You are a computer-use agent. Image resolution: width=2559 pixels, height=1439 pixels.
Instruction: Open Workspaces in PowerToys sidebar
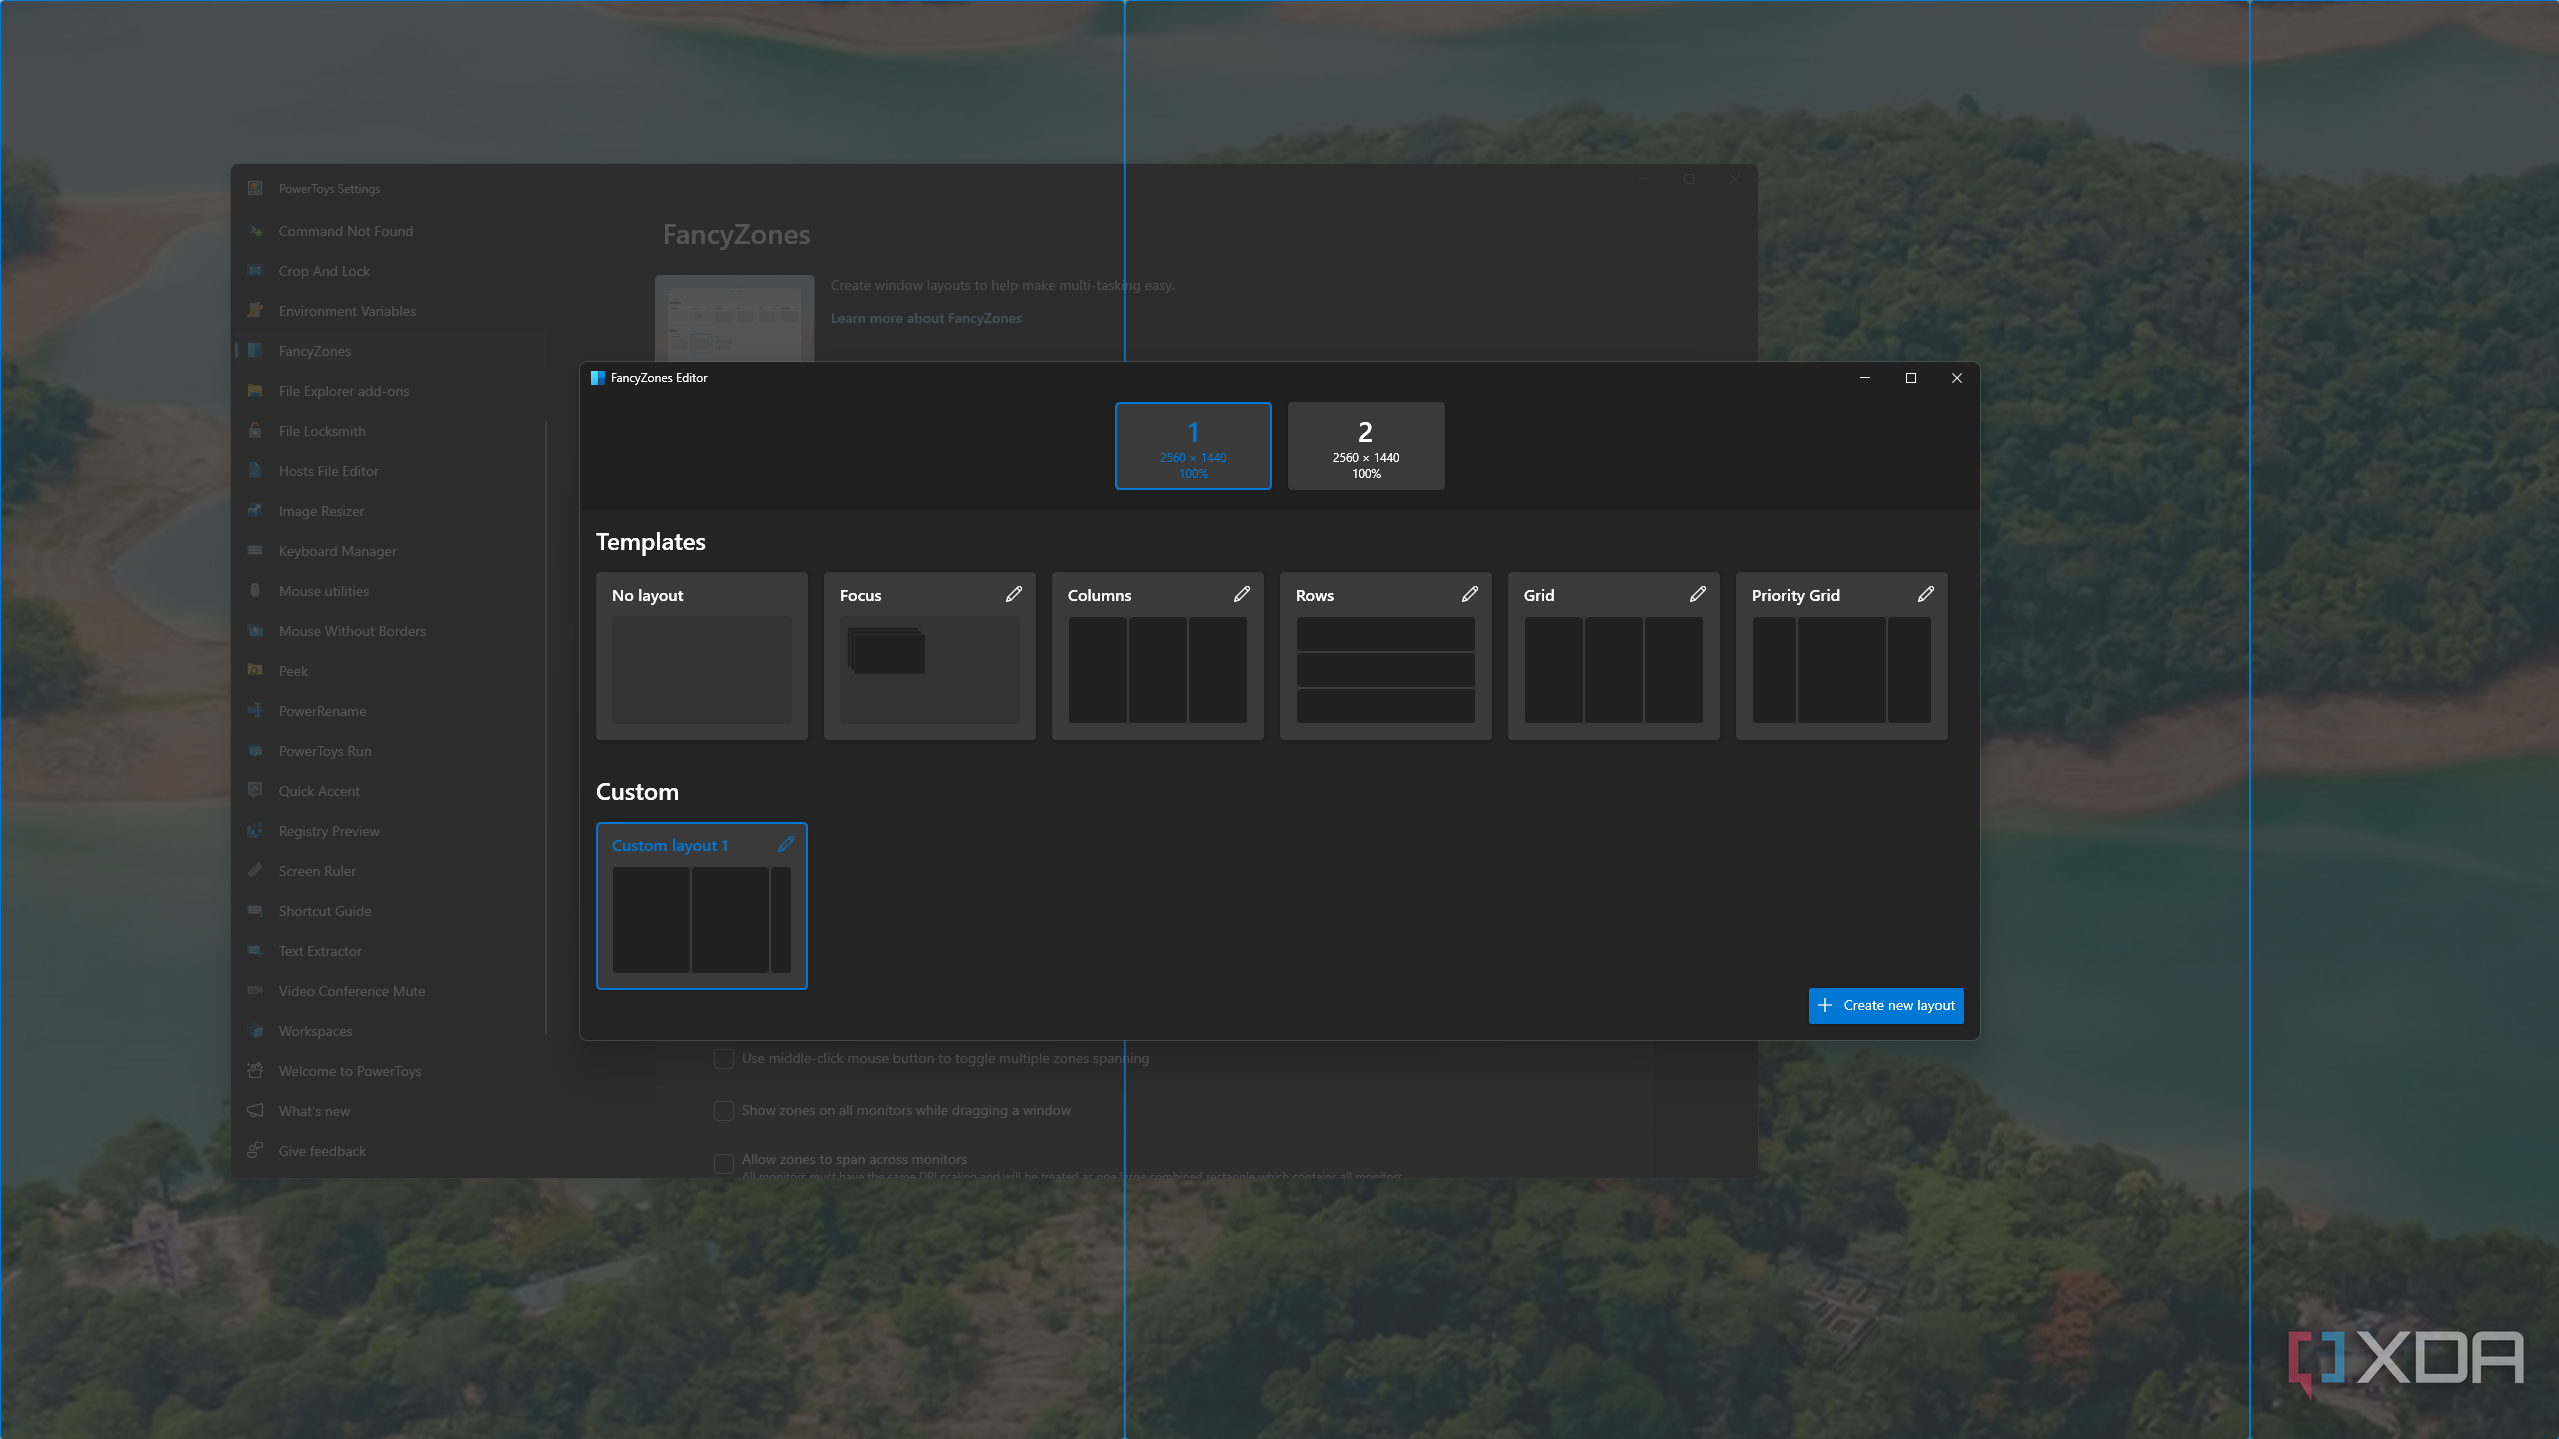[390, 1031]
